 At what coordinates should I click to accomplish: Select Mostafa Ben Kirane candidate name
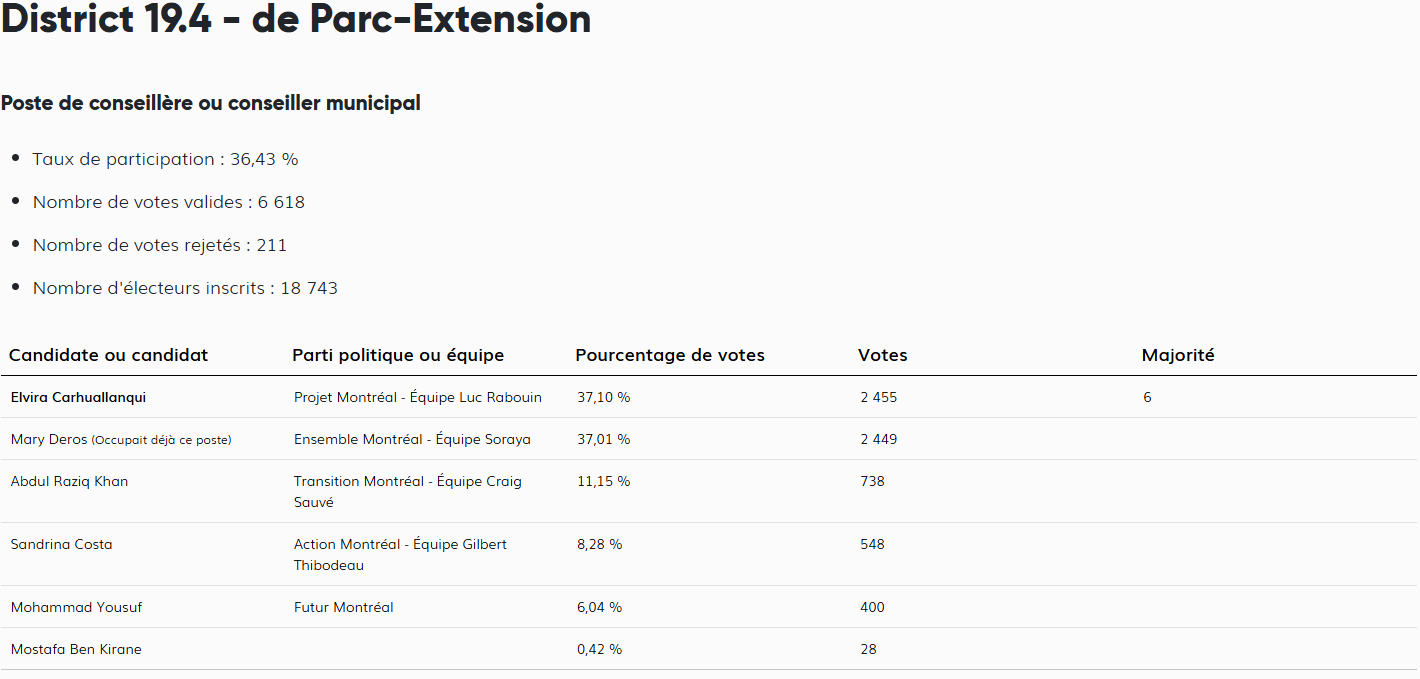coord(76,649)
